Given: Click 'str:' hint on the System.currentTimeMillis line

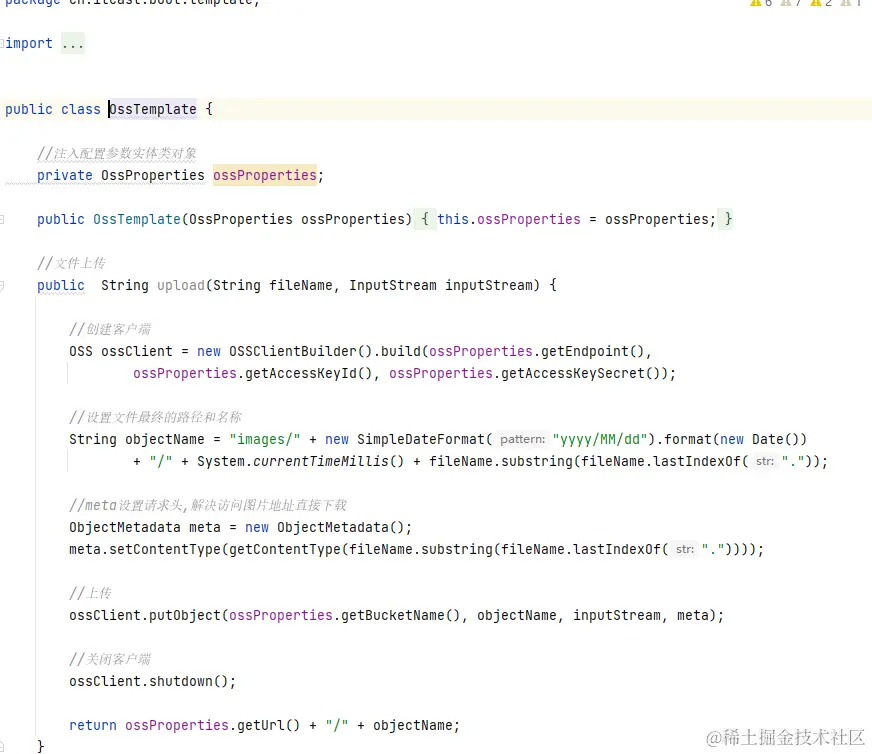Looking at the screenshot, I should pyautogui.click(x=765, y=461).
